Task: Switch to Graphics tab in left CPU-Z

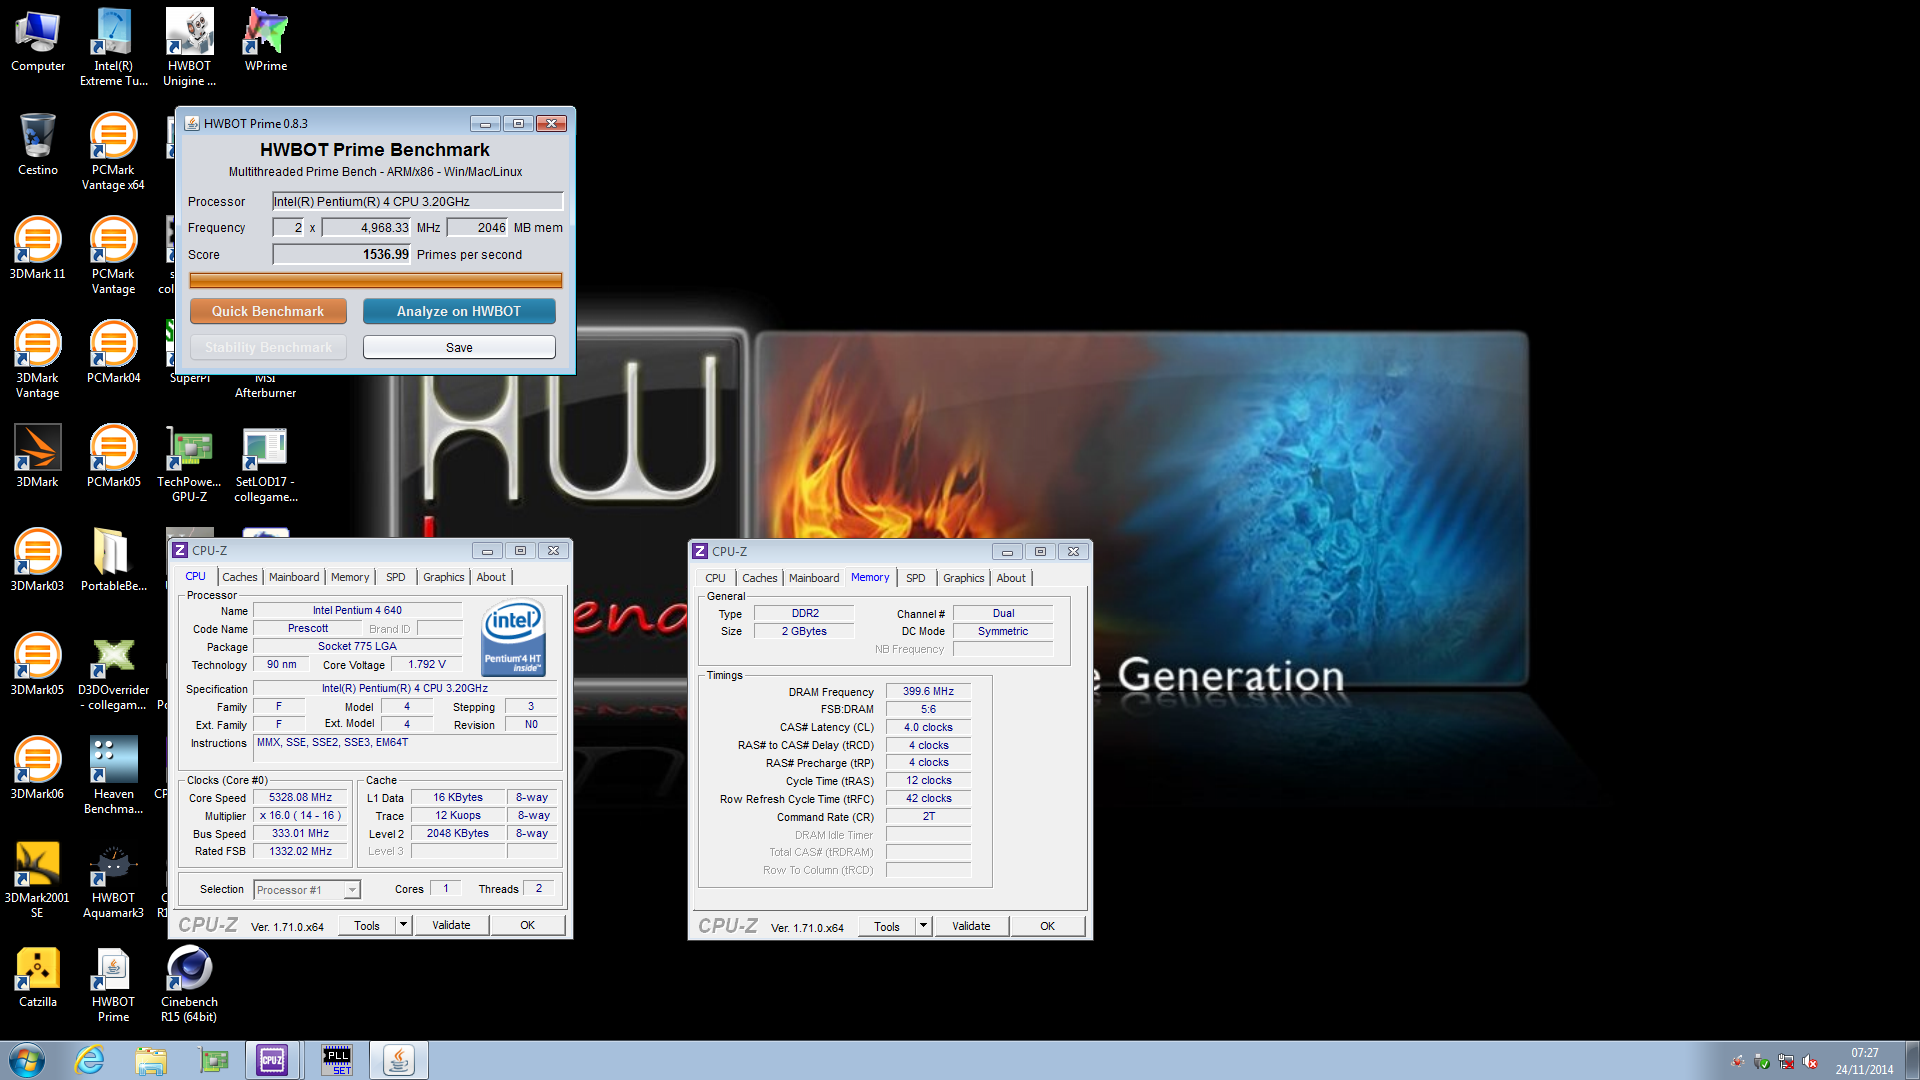Action: pos(444,577)
